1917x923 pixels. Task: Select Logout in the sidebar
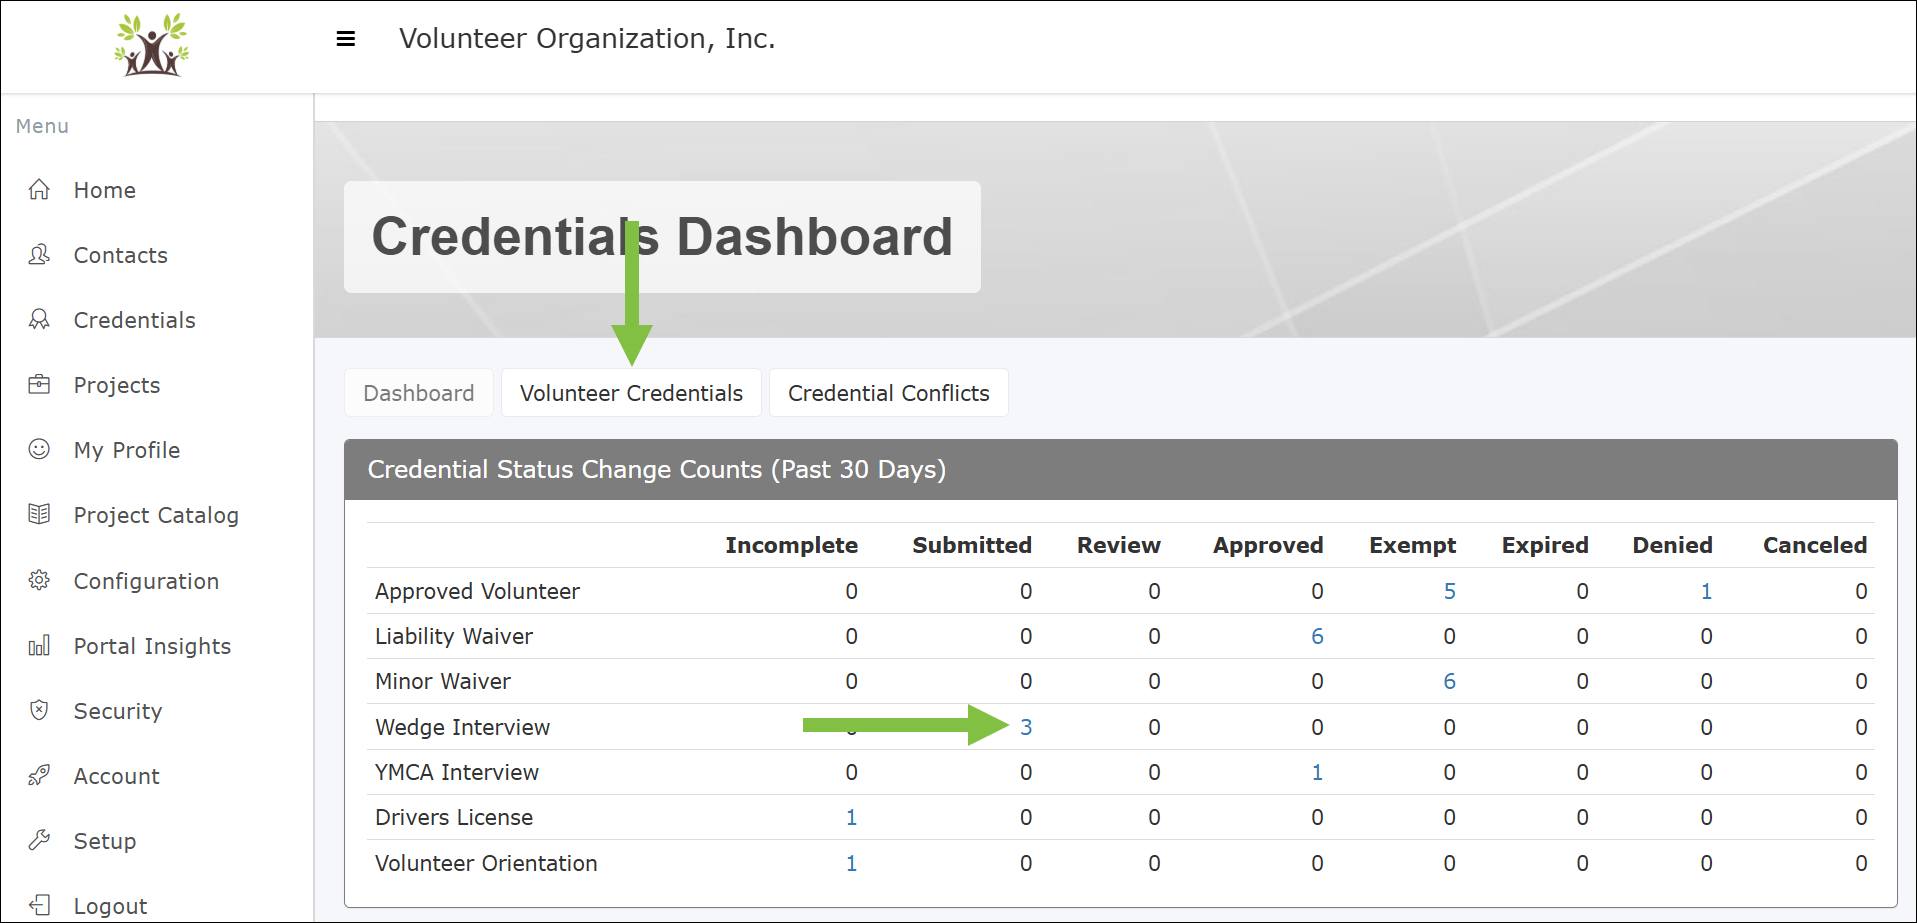click(110, 906)
